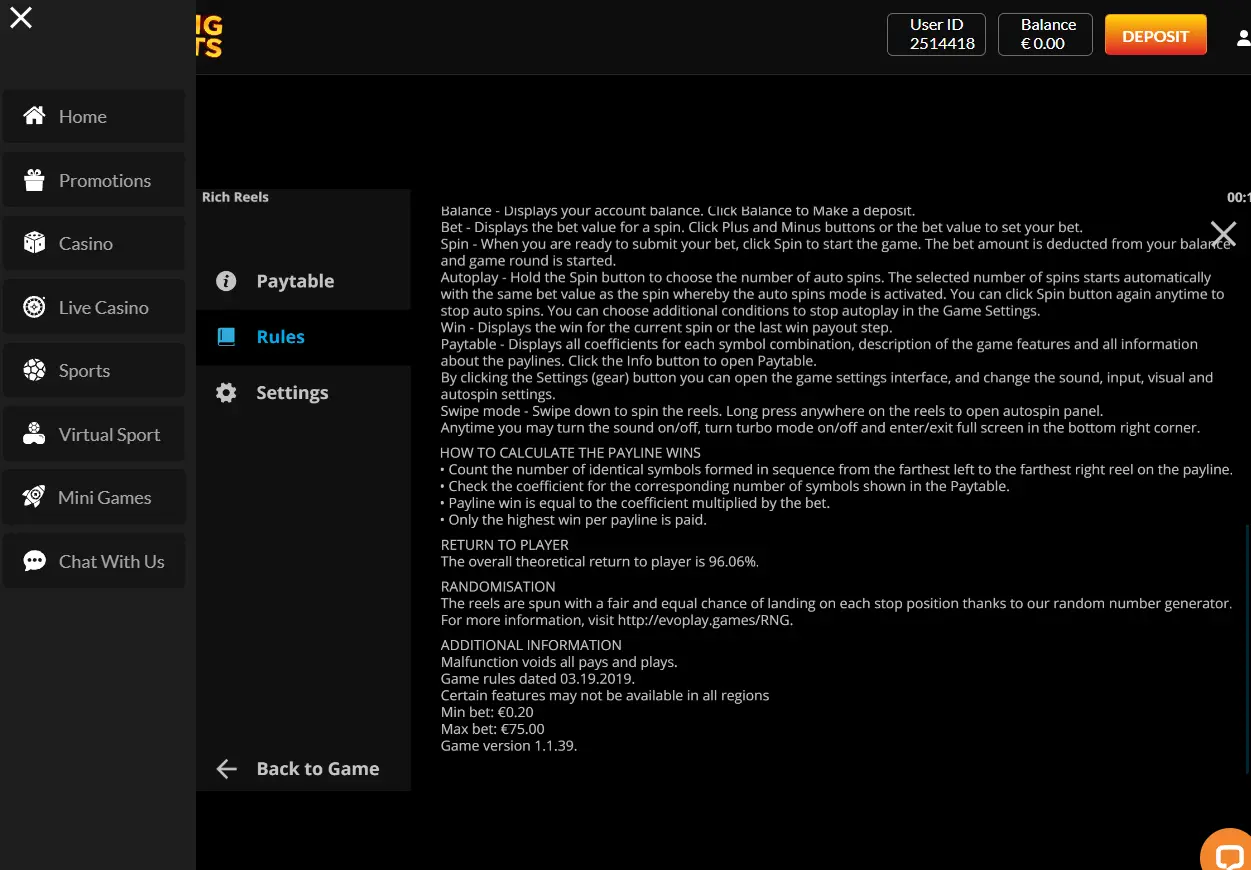This screenshot has width=1251, height=870.
Task: Close the sidebar with the X icon
Action: [x=21, y=17]
